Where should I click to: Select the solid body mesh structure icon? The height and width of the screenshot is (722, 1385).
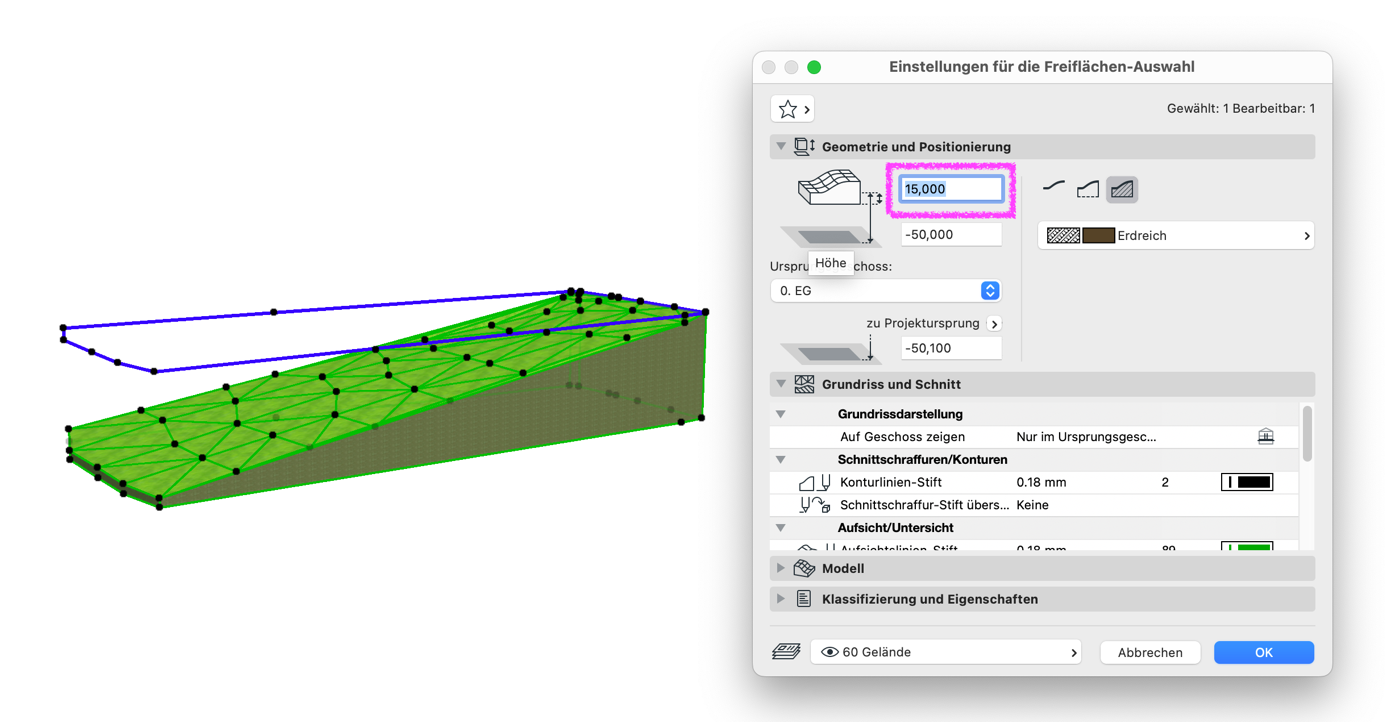pyautogui.click(x=1122, y=188)
